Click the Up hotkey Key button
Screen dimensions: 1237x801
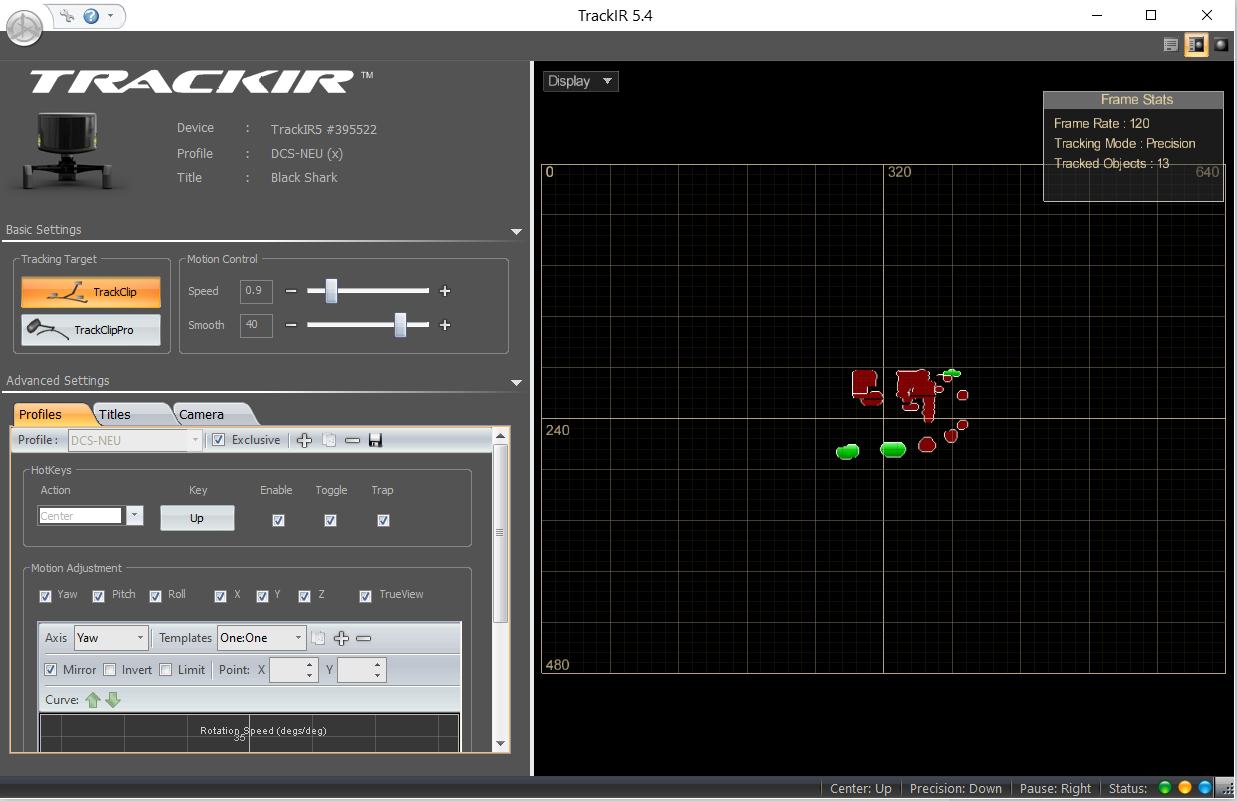[197, 518]
